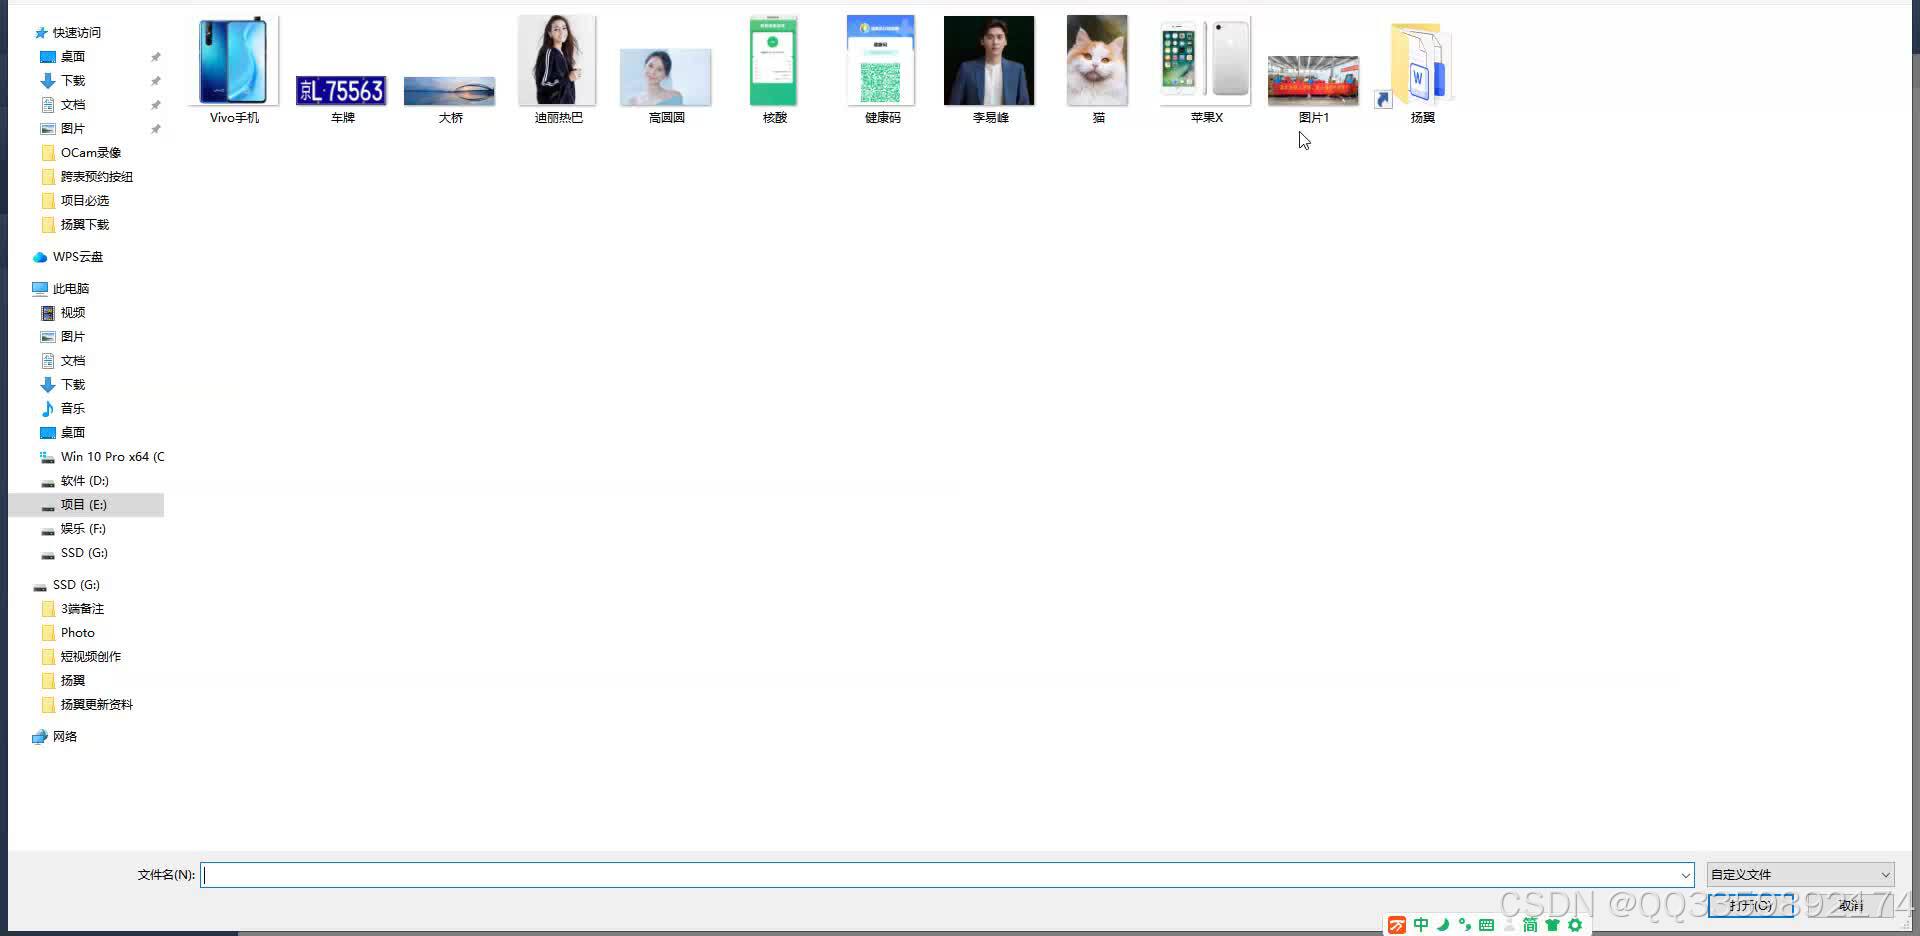The height and width of the screenshot is (936, 1920).
Task: Open input method settings gear
Action: (1575, 925)
